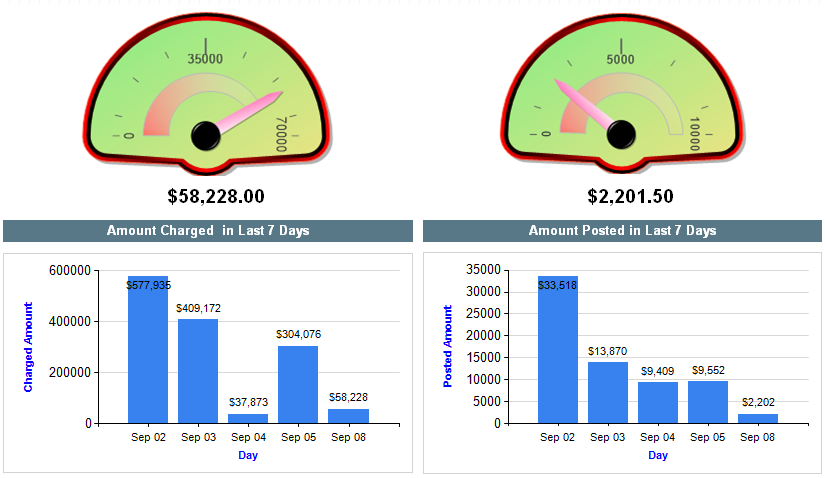This screenshot has width=826, height=478.
Task: Click the 400000 y-axis label
Action: [x=70, y=321]
